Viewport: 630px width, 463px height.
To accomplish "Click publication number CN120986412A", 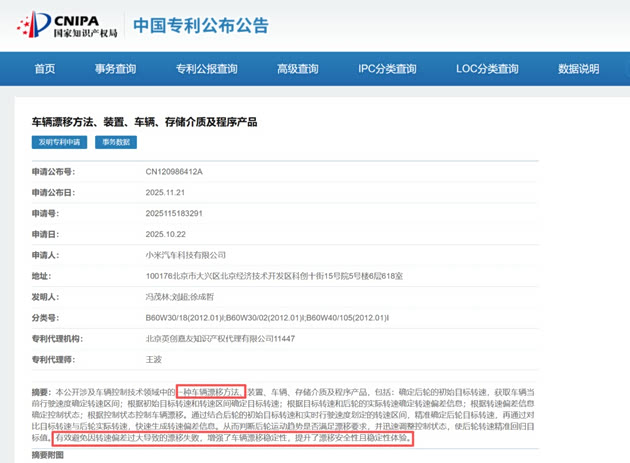I will [174, 171].
